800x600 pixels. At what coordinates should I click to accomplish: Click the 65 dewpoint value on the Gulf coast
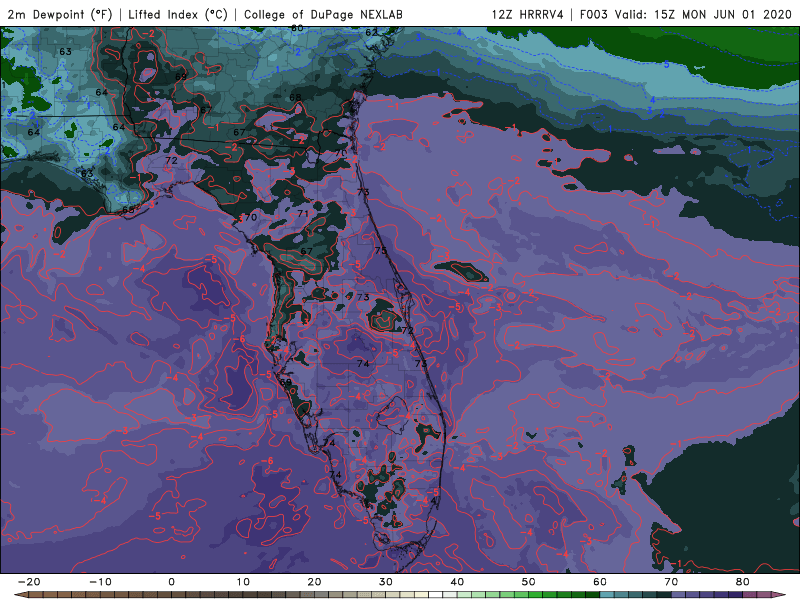click(128, 210)
